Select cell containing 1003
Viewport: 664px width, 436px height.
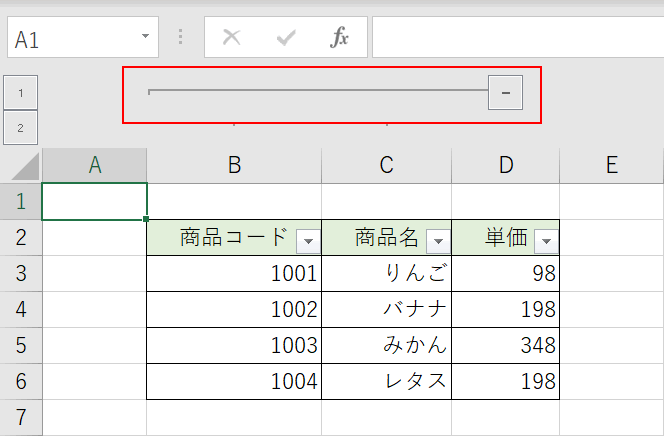[x=234, y=345]
